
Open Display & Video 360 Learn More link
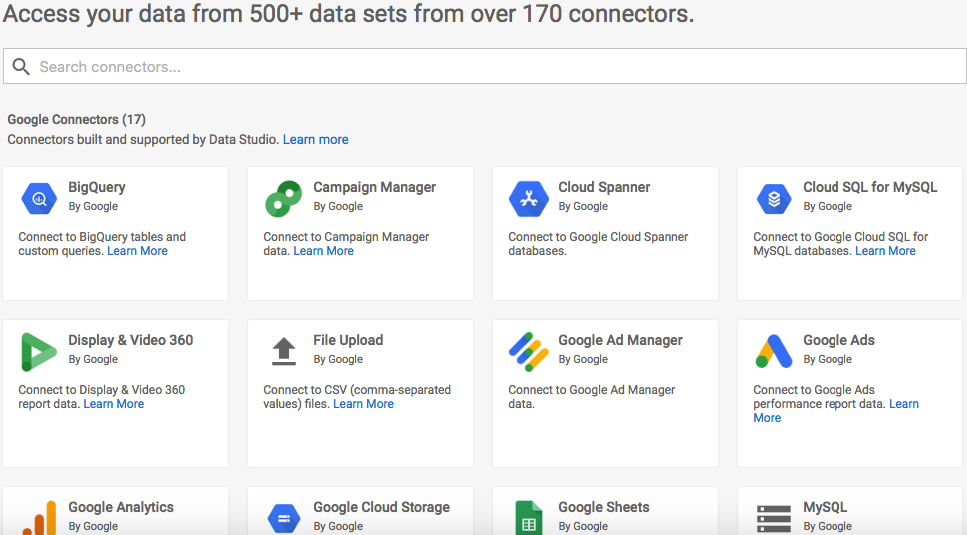pos(113,404)
